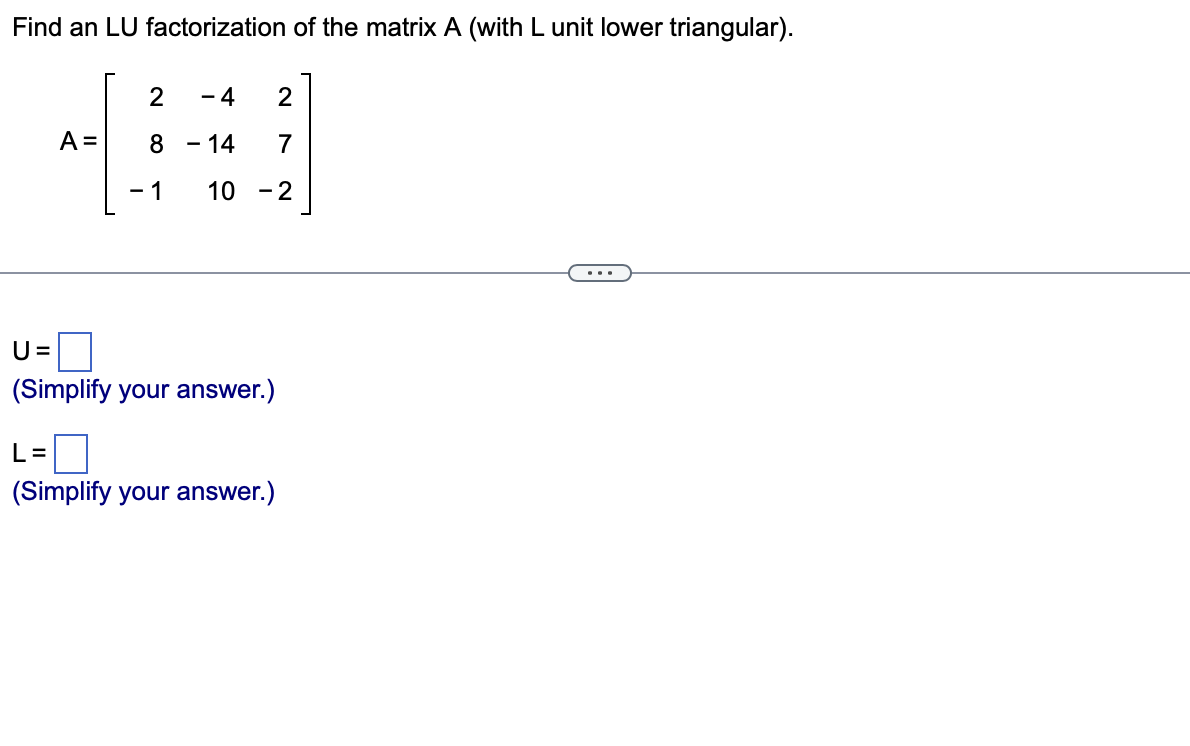The image size is (1190, 746).
Task: Select the entry 10 in matrix row three
Action: click(x=221, y=191)
